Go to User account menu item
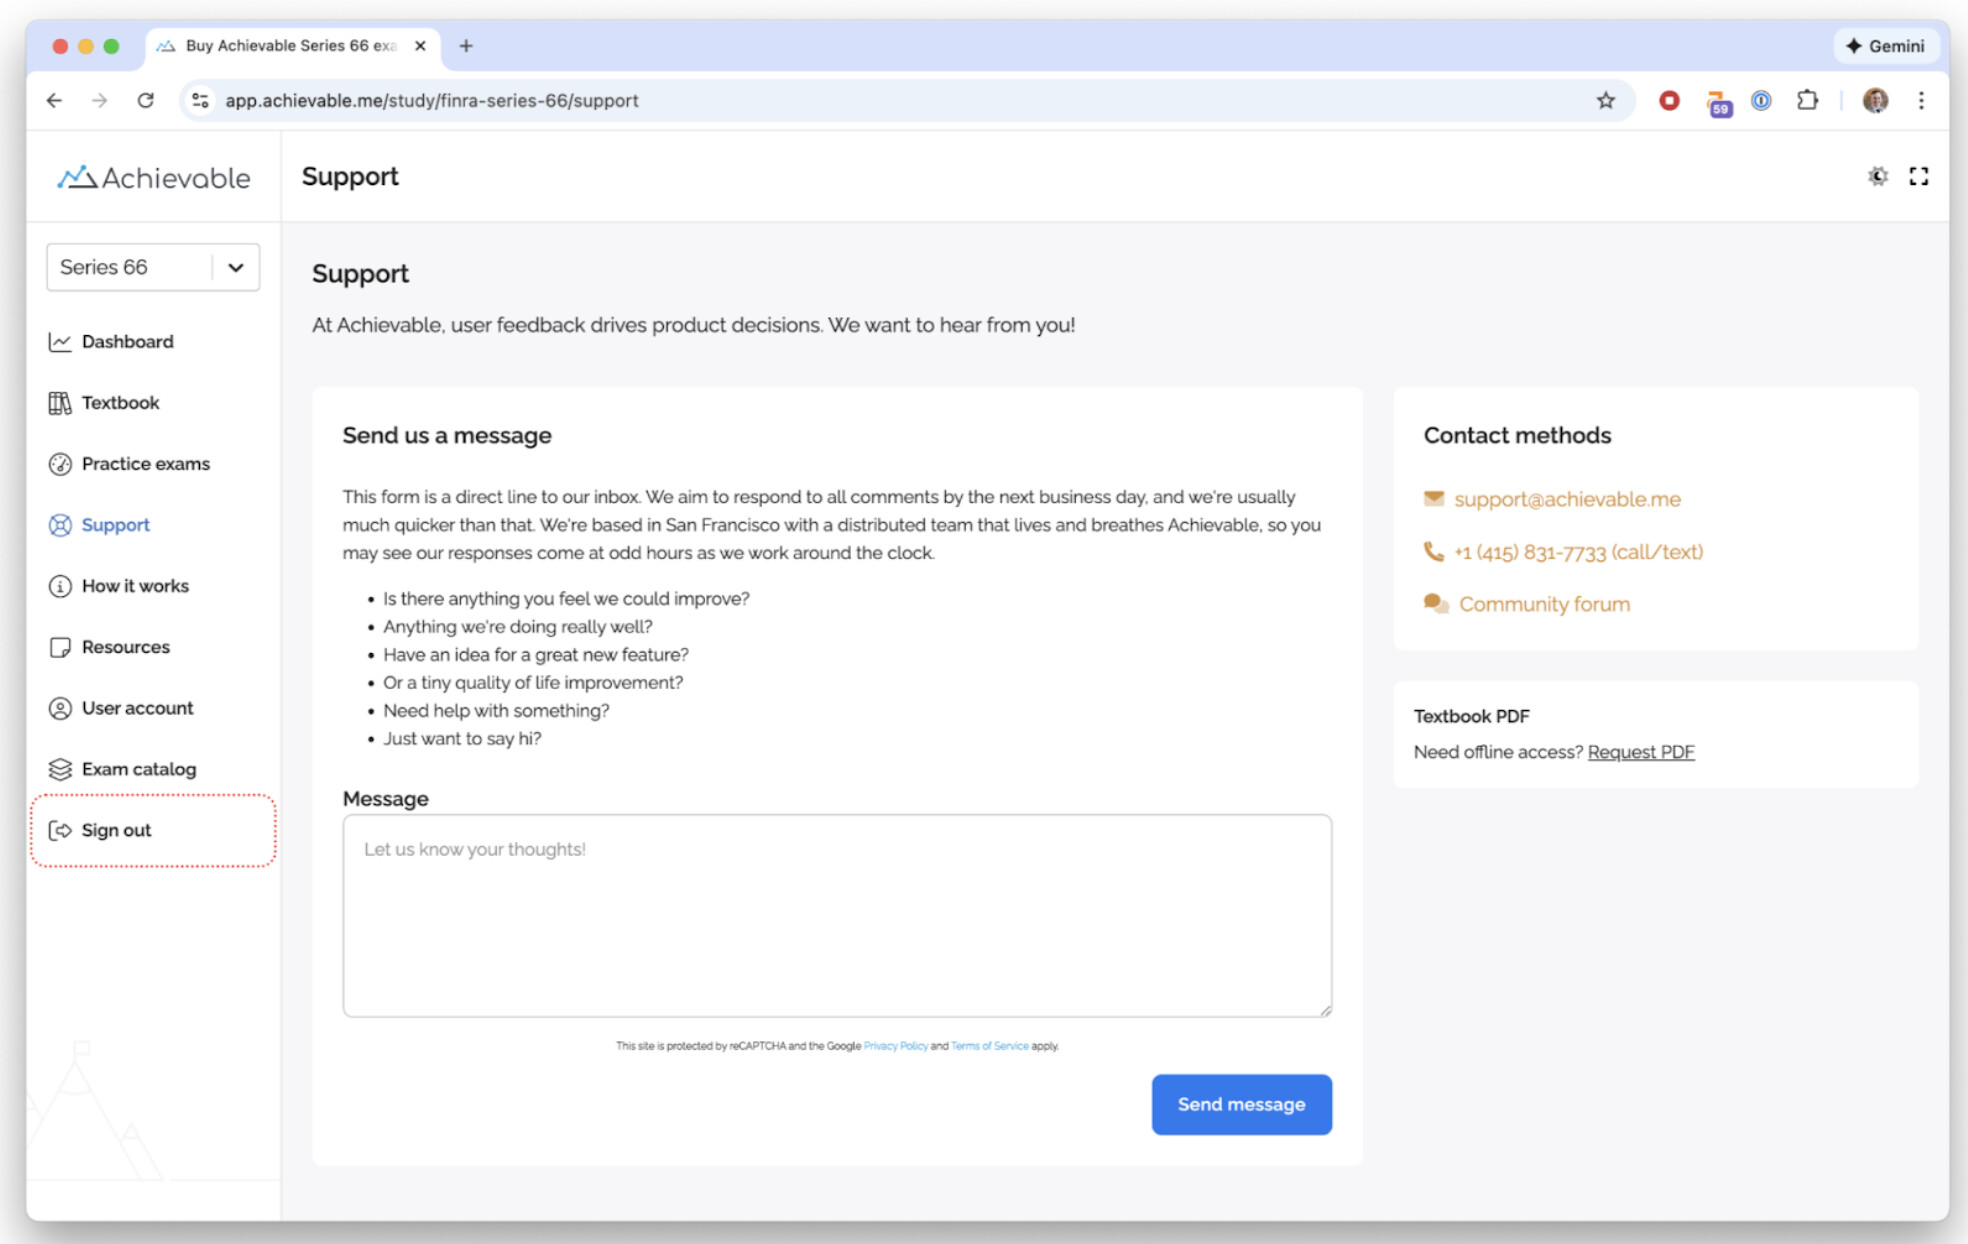Viewport: 1968px width, 1244px height. pos(137,708)
